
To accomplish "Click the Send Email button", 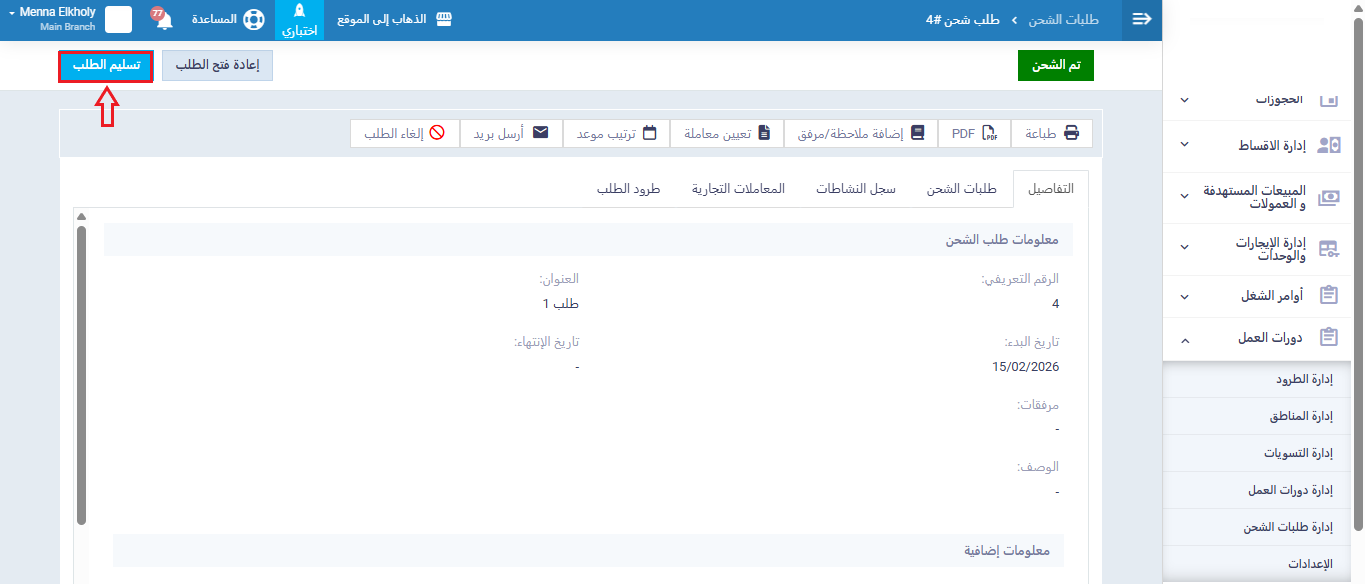I will pyautogui.click(x=511, y=133).
